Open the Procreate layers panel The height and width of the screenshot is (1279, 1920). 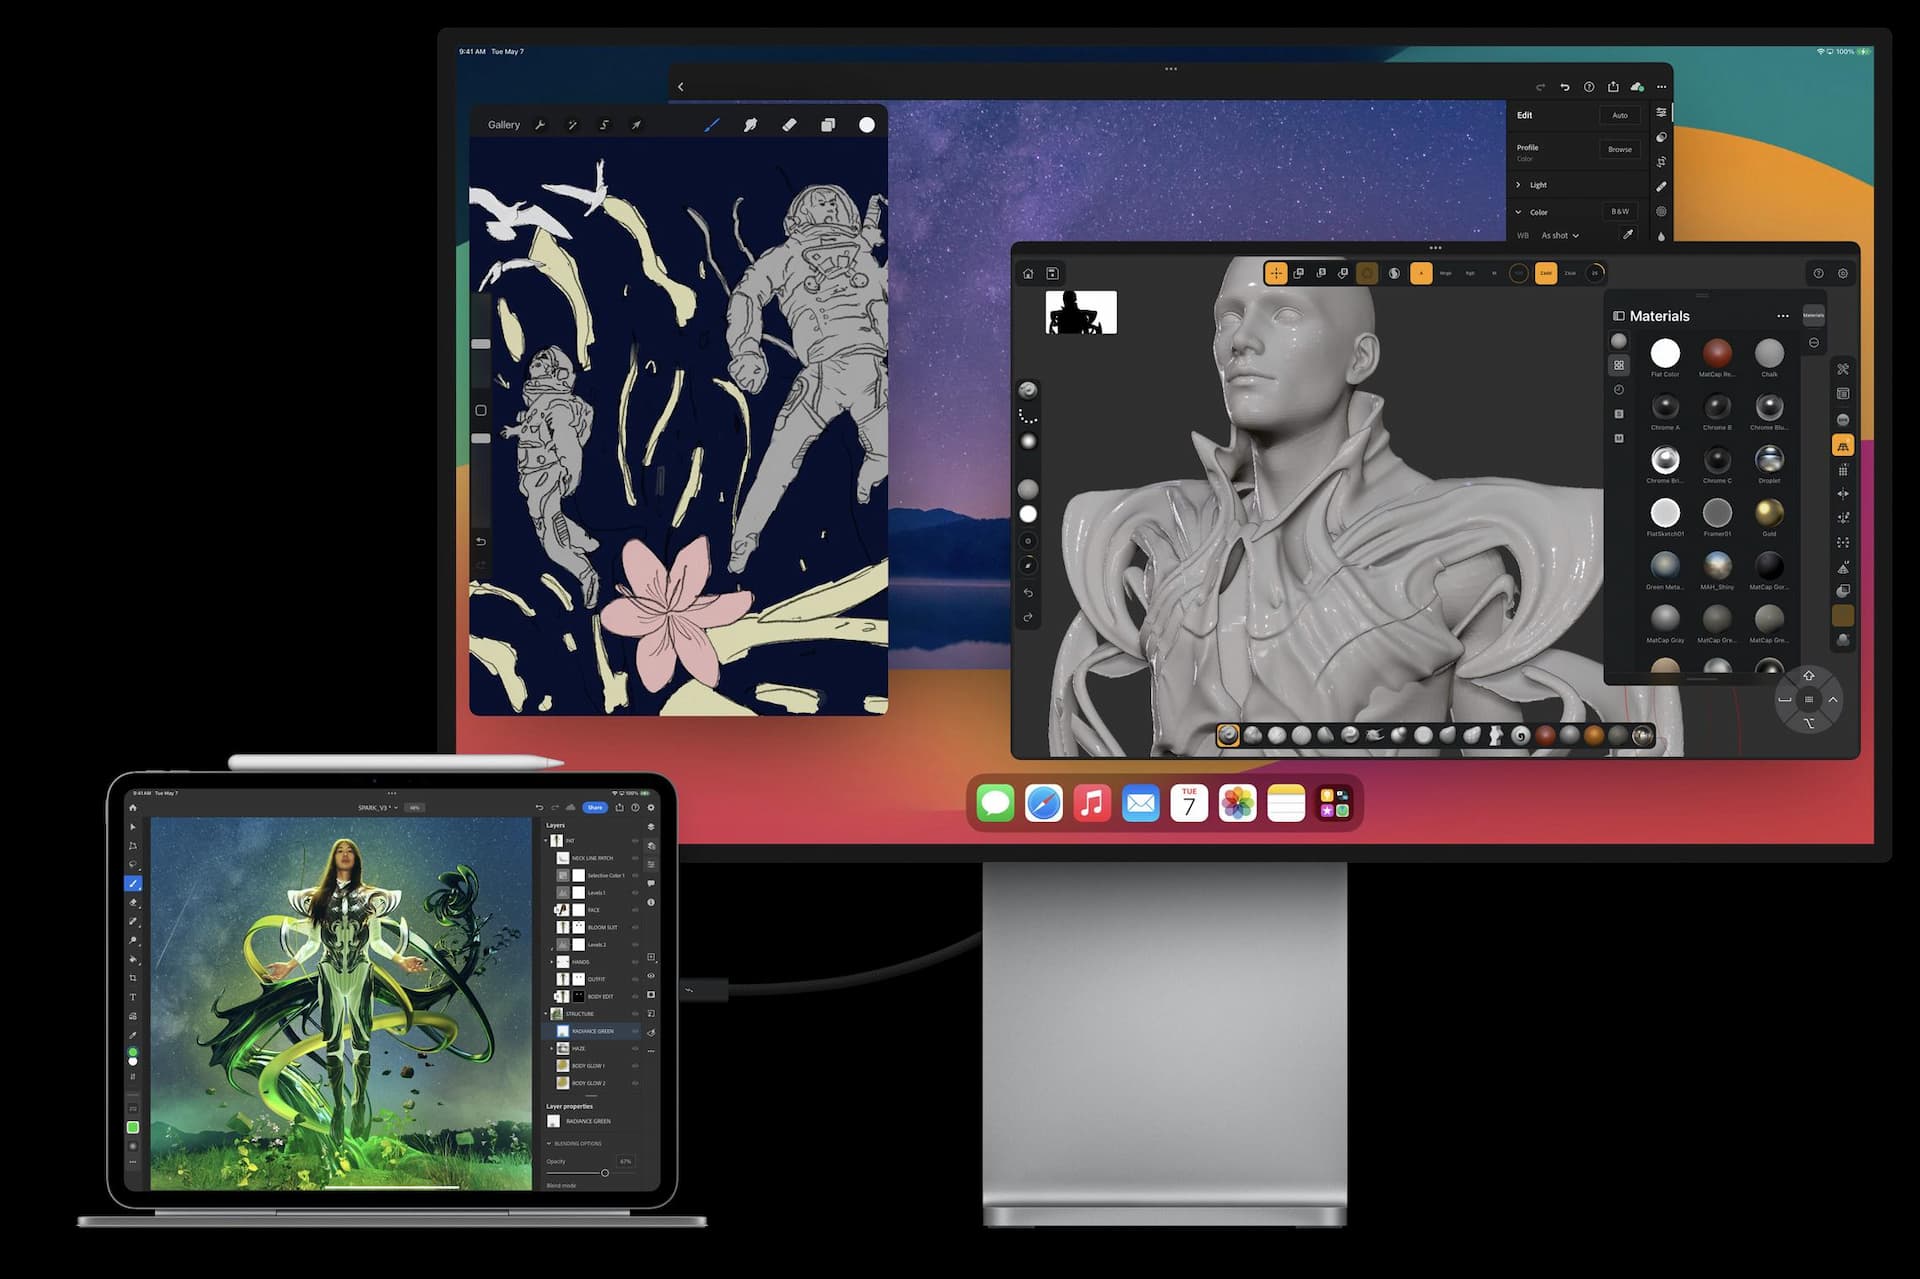[828, 125]
